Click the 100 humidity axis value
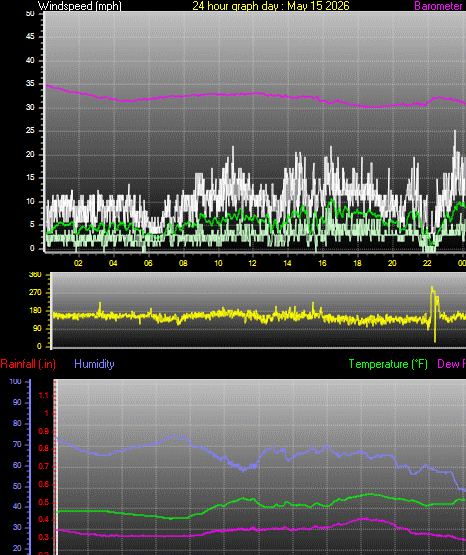Viewport: 466px width, 555px height. click(15, 382)
